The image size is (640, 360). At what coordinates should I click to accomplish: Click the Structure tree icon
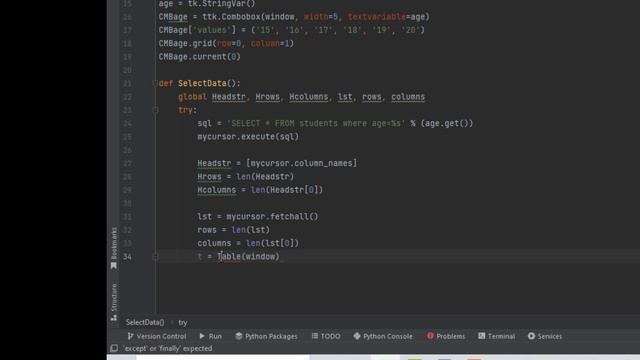(x=114, y=318)
